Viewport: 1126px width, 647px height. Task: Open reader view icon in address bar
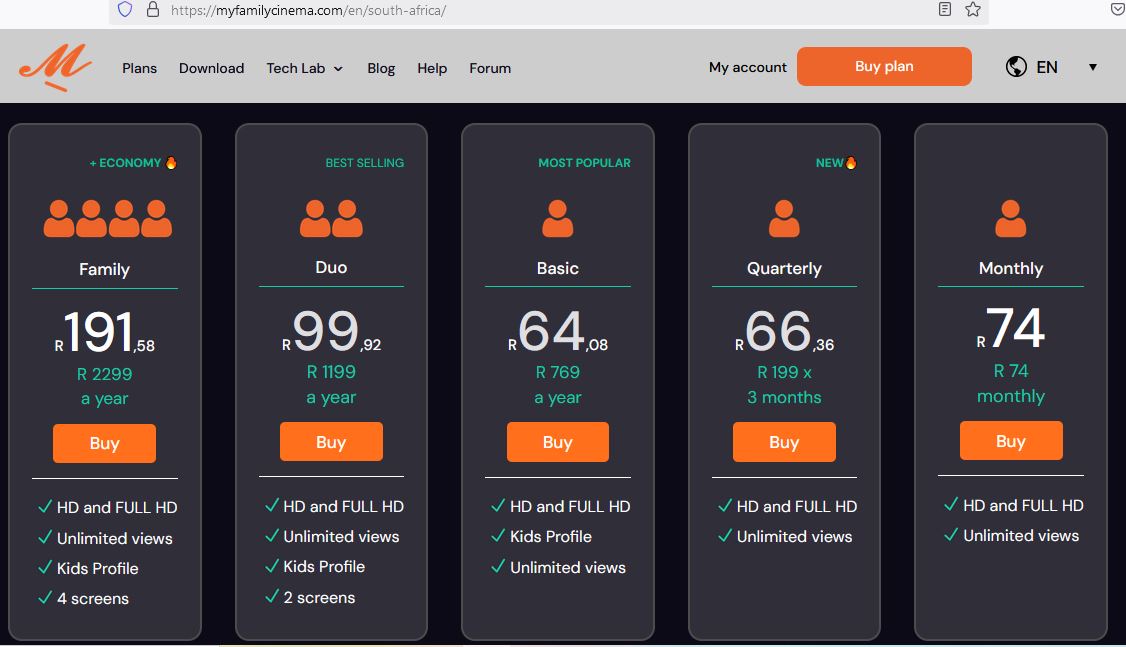tap(945, 10)
